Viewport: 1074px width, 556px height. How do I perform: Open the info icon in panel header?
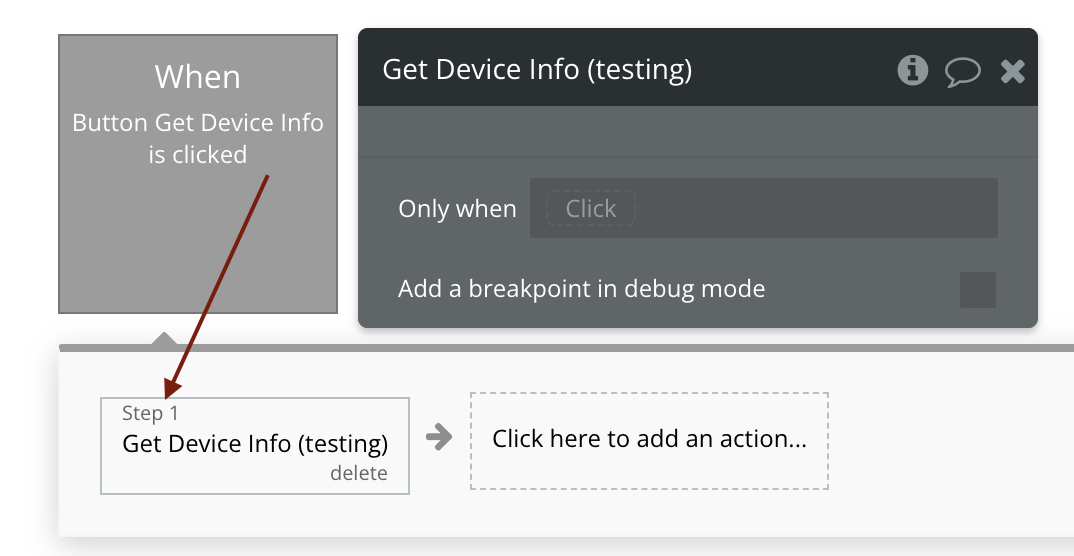point(912,70)
